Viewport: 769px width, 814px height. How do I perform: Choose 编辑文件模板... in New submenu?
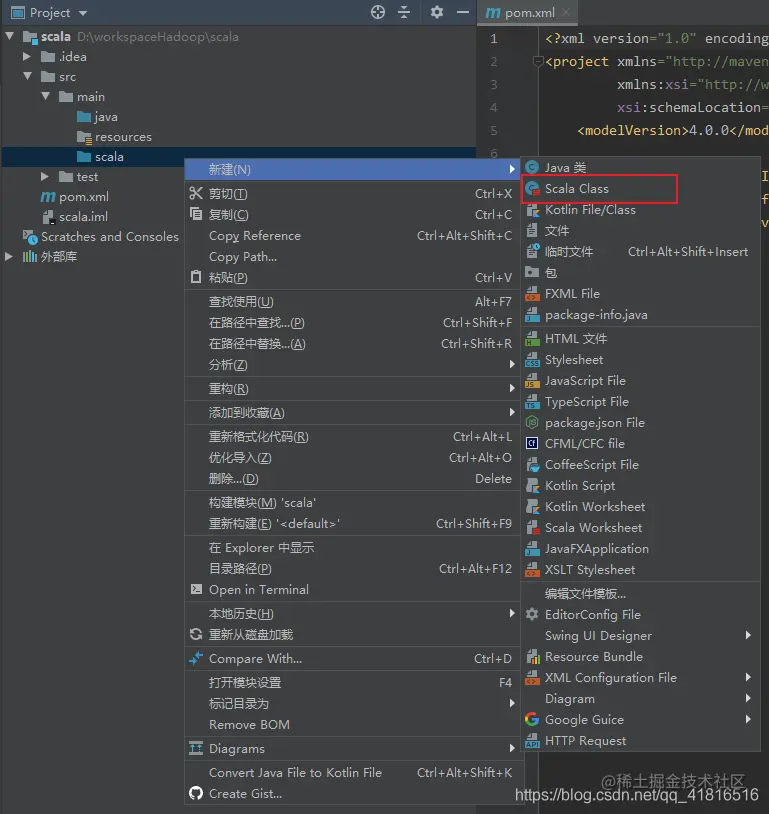click(x=640, y=593)
